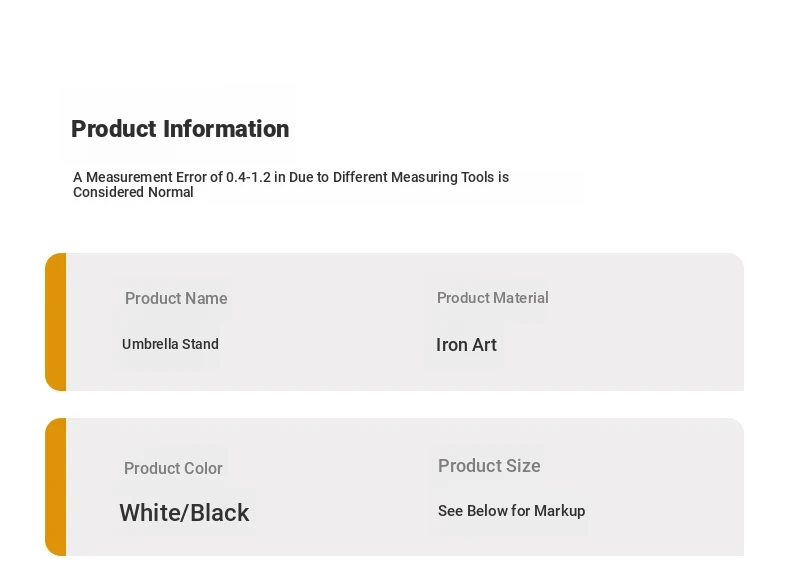
Task: Select the White/Black color value
Action: click(x=184, y=513)
